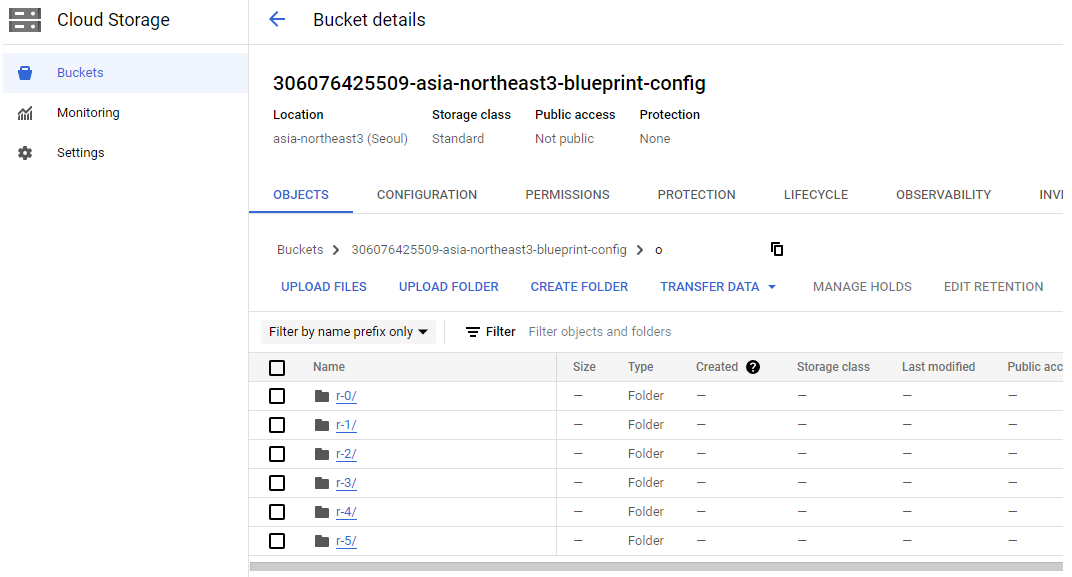This screenshot has width=1072, height=577.
Task: Click the Settings gear icon
Action: pyautogui.click(x=25, y=152)
